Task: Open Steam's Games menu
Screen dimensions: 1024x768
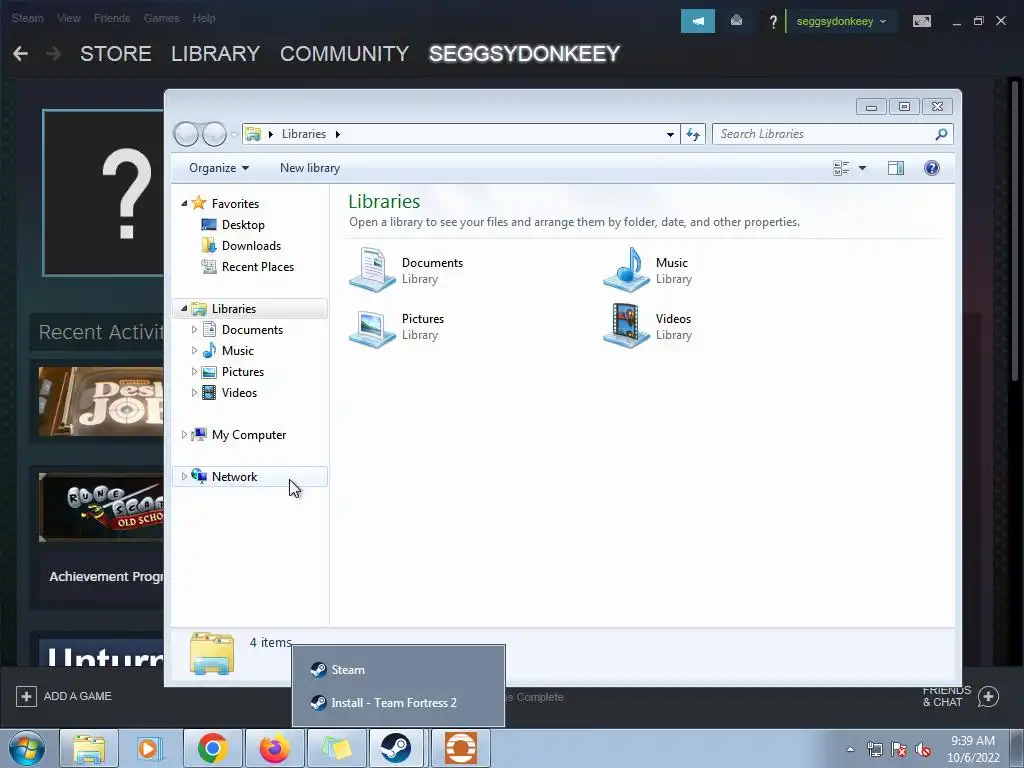Action: (161, 18)
